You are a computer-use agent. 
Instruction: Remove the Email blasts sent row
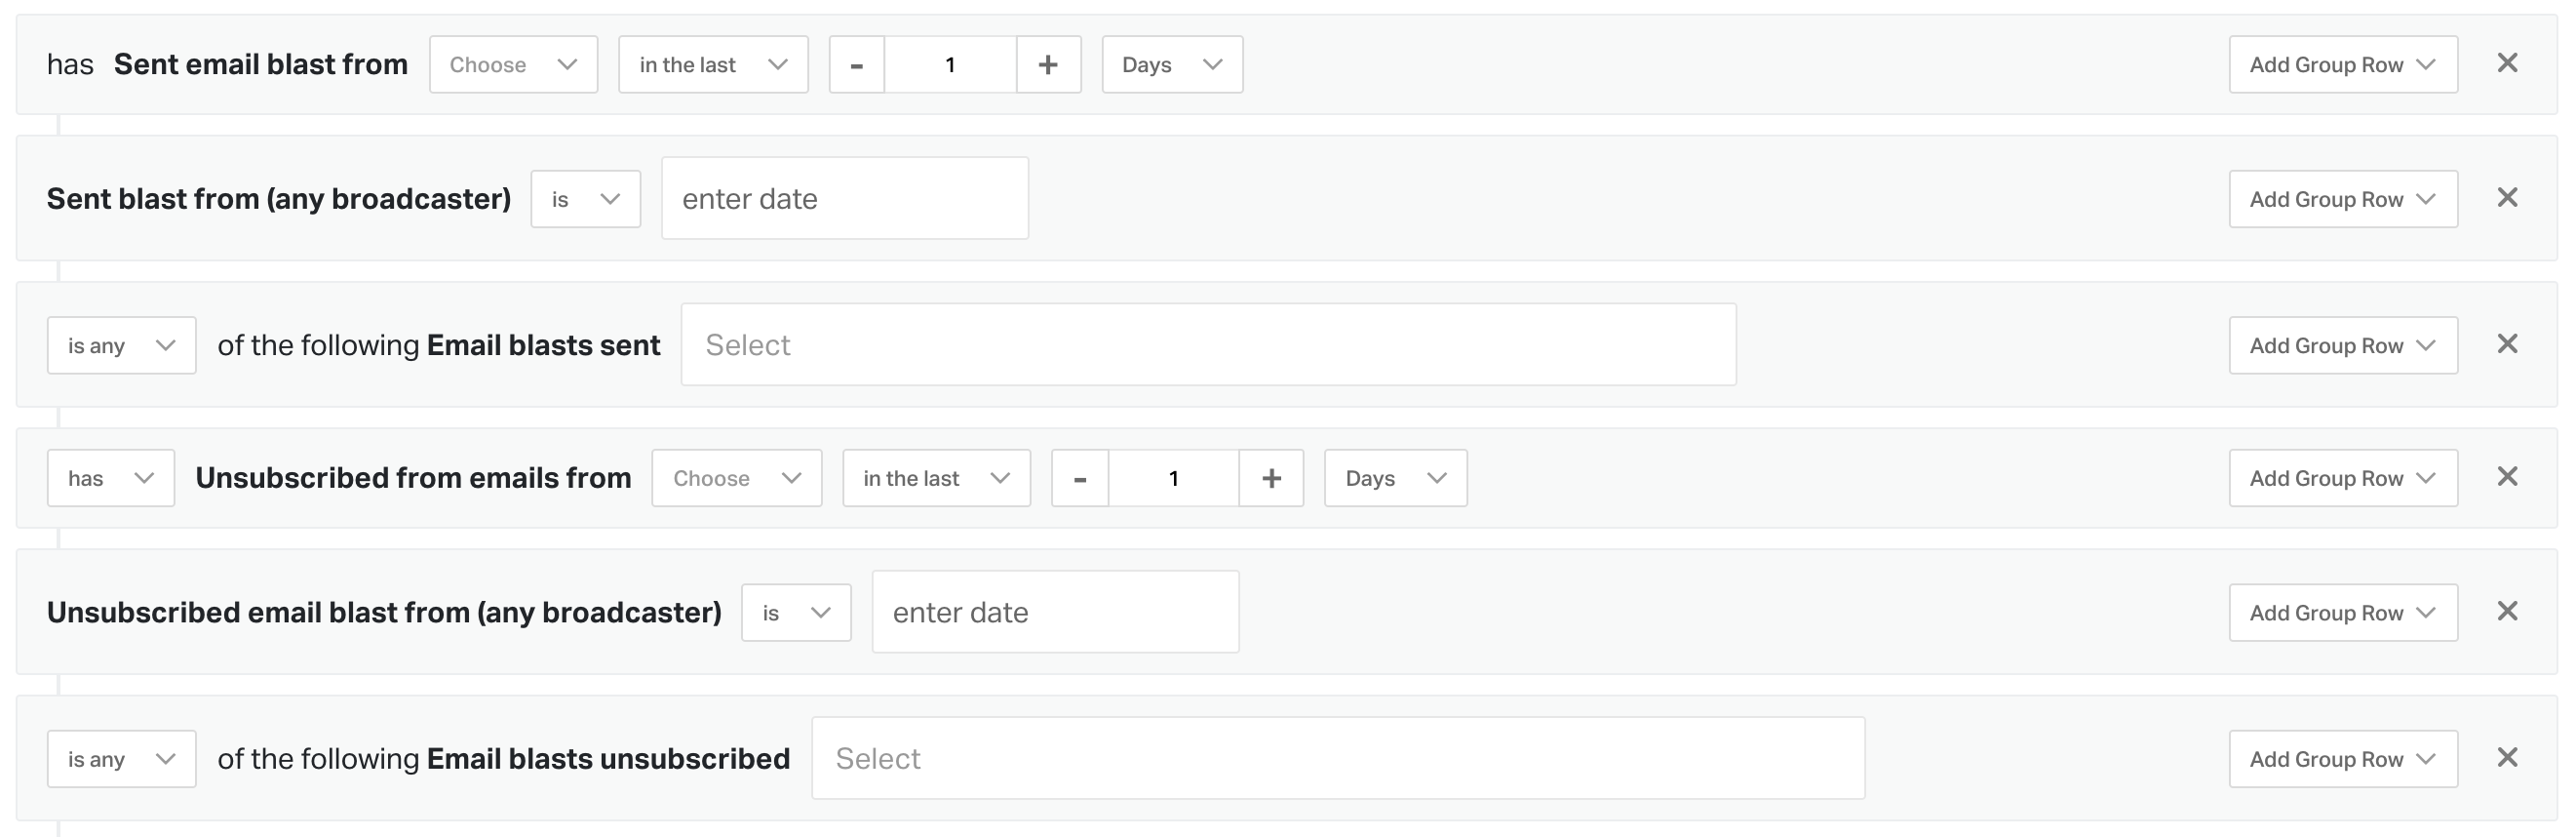pyautogui.click(x=2506, y=344)
